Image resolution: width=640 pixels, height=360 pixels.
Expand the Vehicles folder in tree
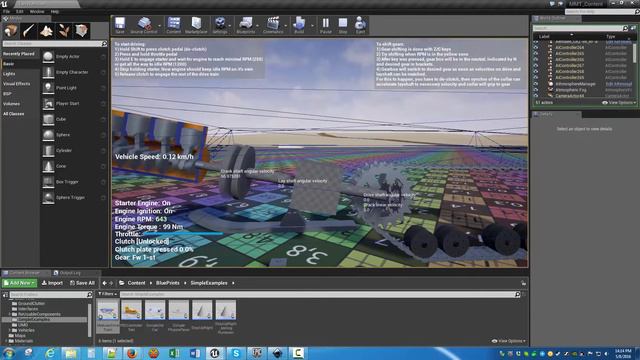pyautogui.click(x=10, y=330)
